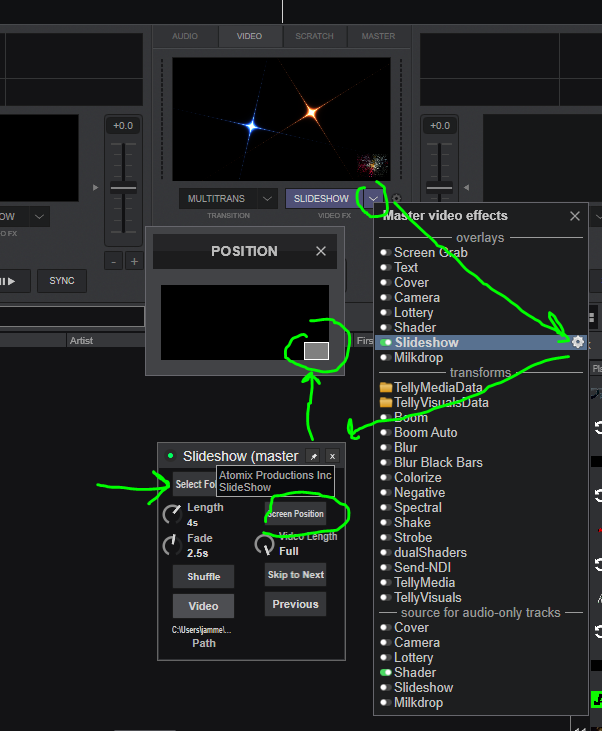
Task: Expand the left deck video FX dropdown
Action: [39, 216]
